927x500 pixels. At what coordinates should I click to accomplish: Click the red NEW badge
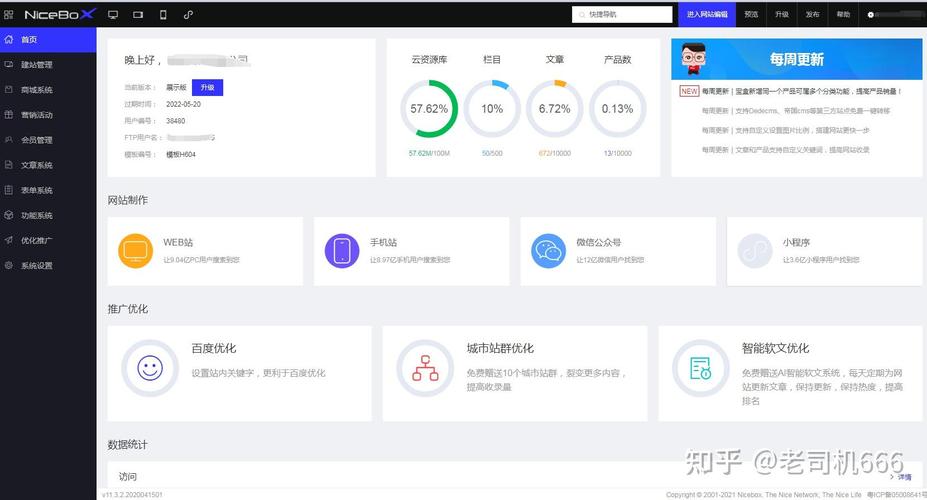689,91
